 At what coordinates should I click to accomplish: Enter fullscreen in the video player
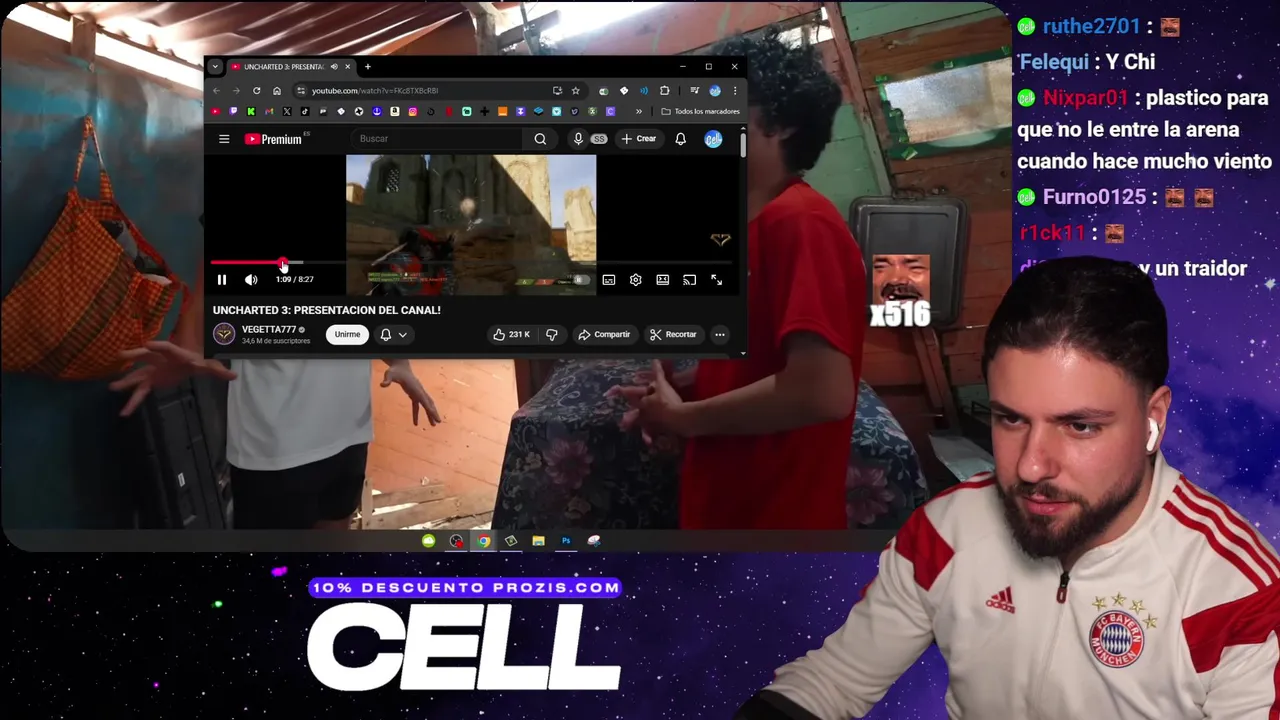pyautogui.click(x=716, y=280)
